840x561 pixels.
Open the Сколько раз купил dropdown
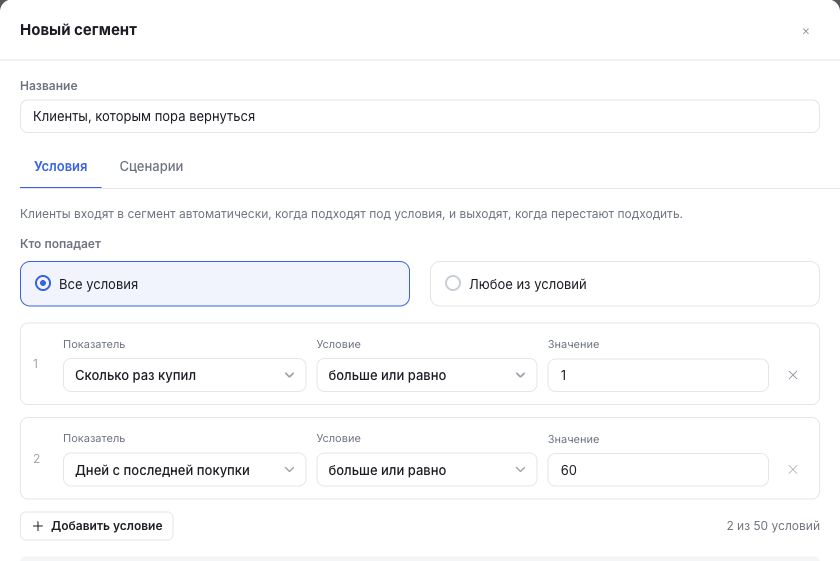click(184, 375)
